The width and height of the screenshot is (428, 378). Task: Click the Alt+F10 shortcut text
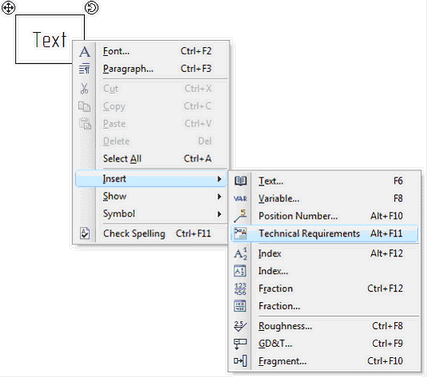coord(386,216)
